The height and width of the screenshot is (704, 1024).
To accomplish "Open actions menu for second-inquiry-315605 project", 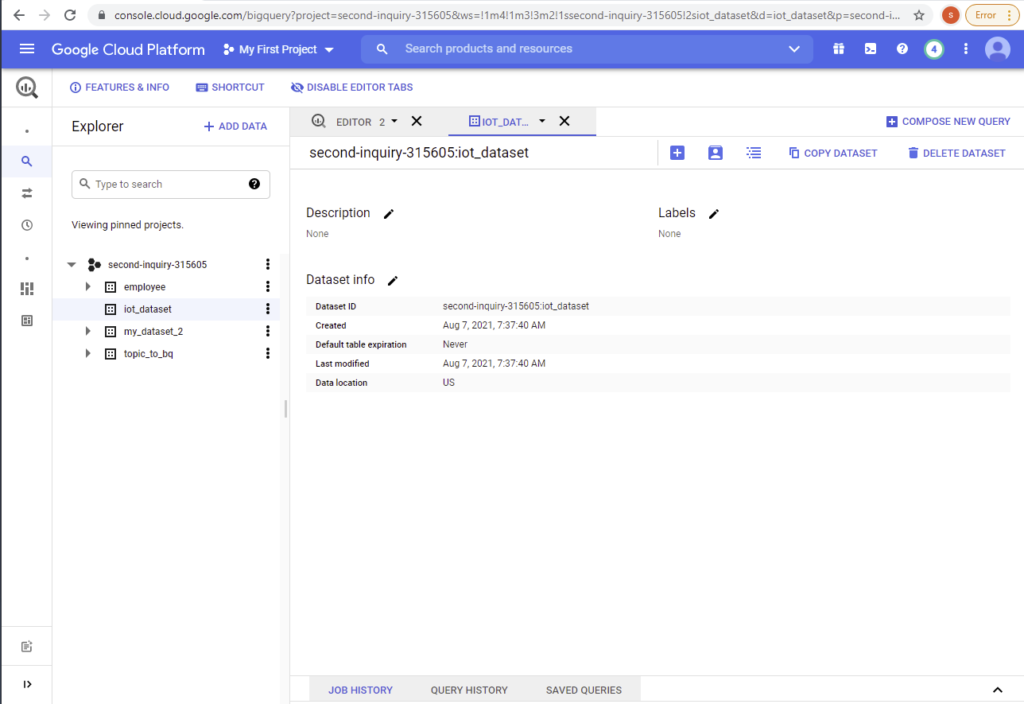I will [x=268, y=264].
